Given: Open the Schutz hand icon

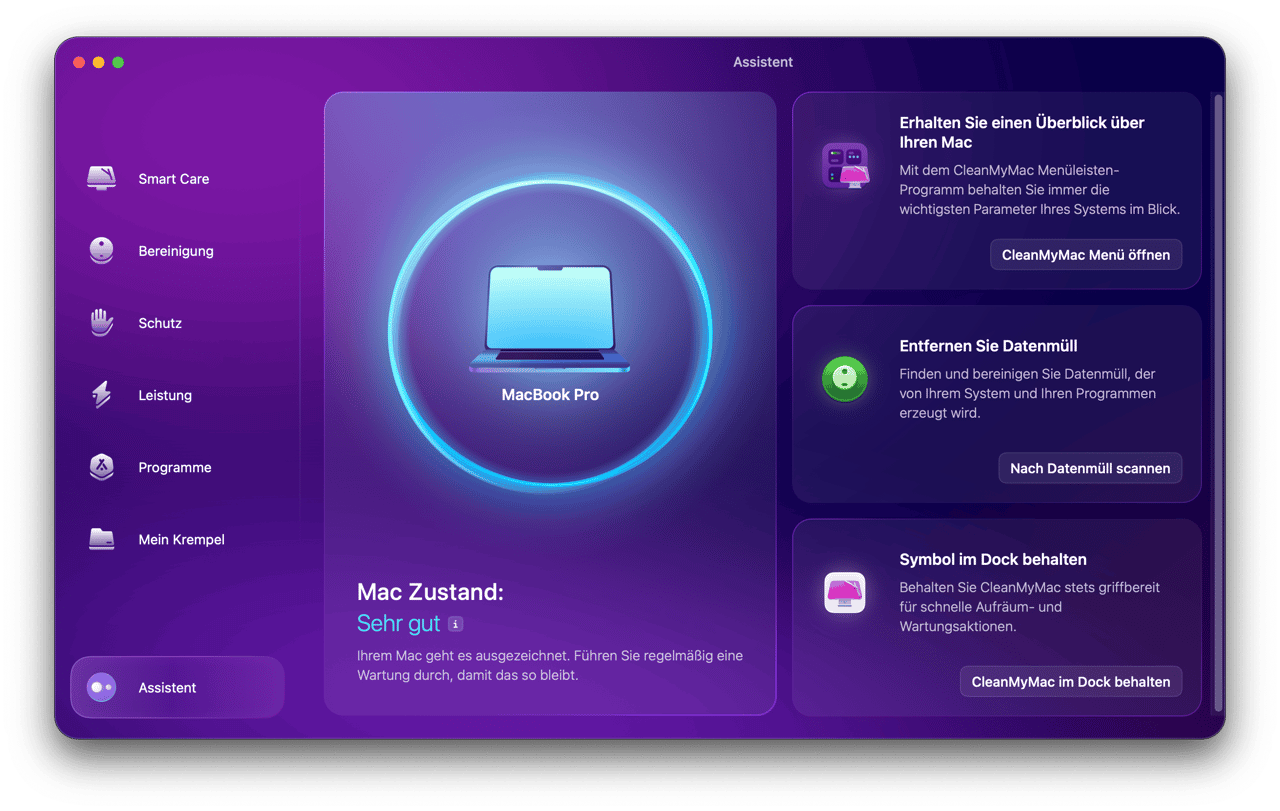Looking at the screenshot, I should [x=102, y=323].
